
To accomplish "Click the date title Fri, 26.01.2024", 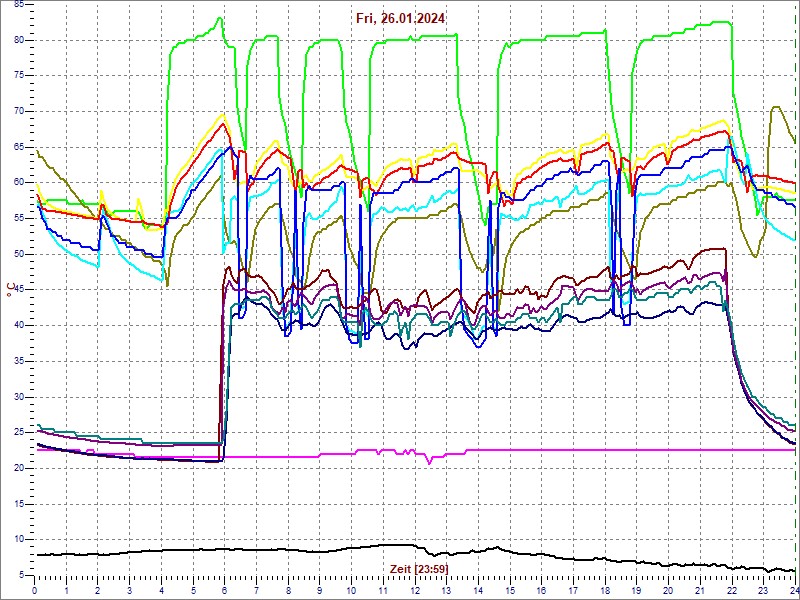I will 400,19.
